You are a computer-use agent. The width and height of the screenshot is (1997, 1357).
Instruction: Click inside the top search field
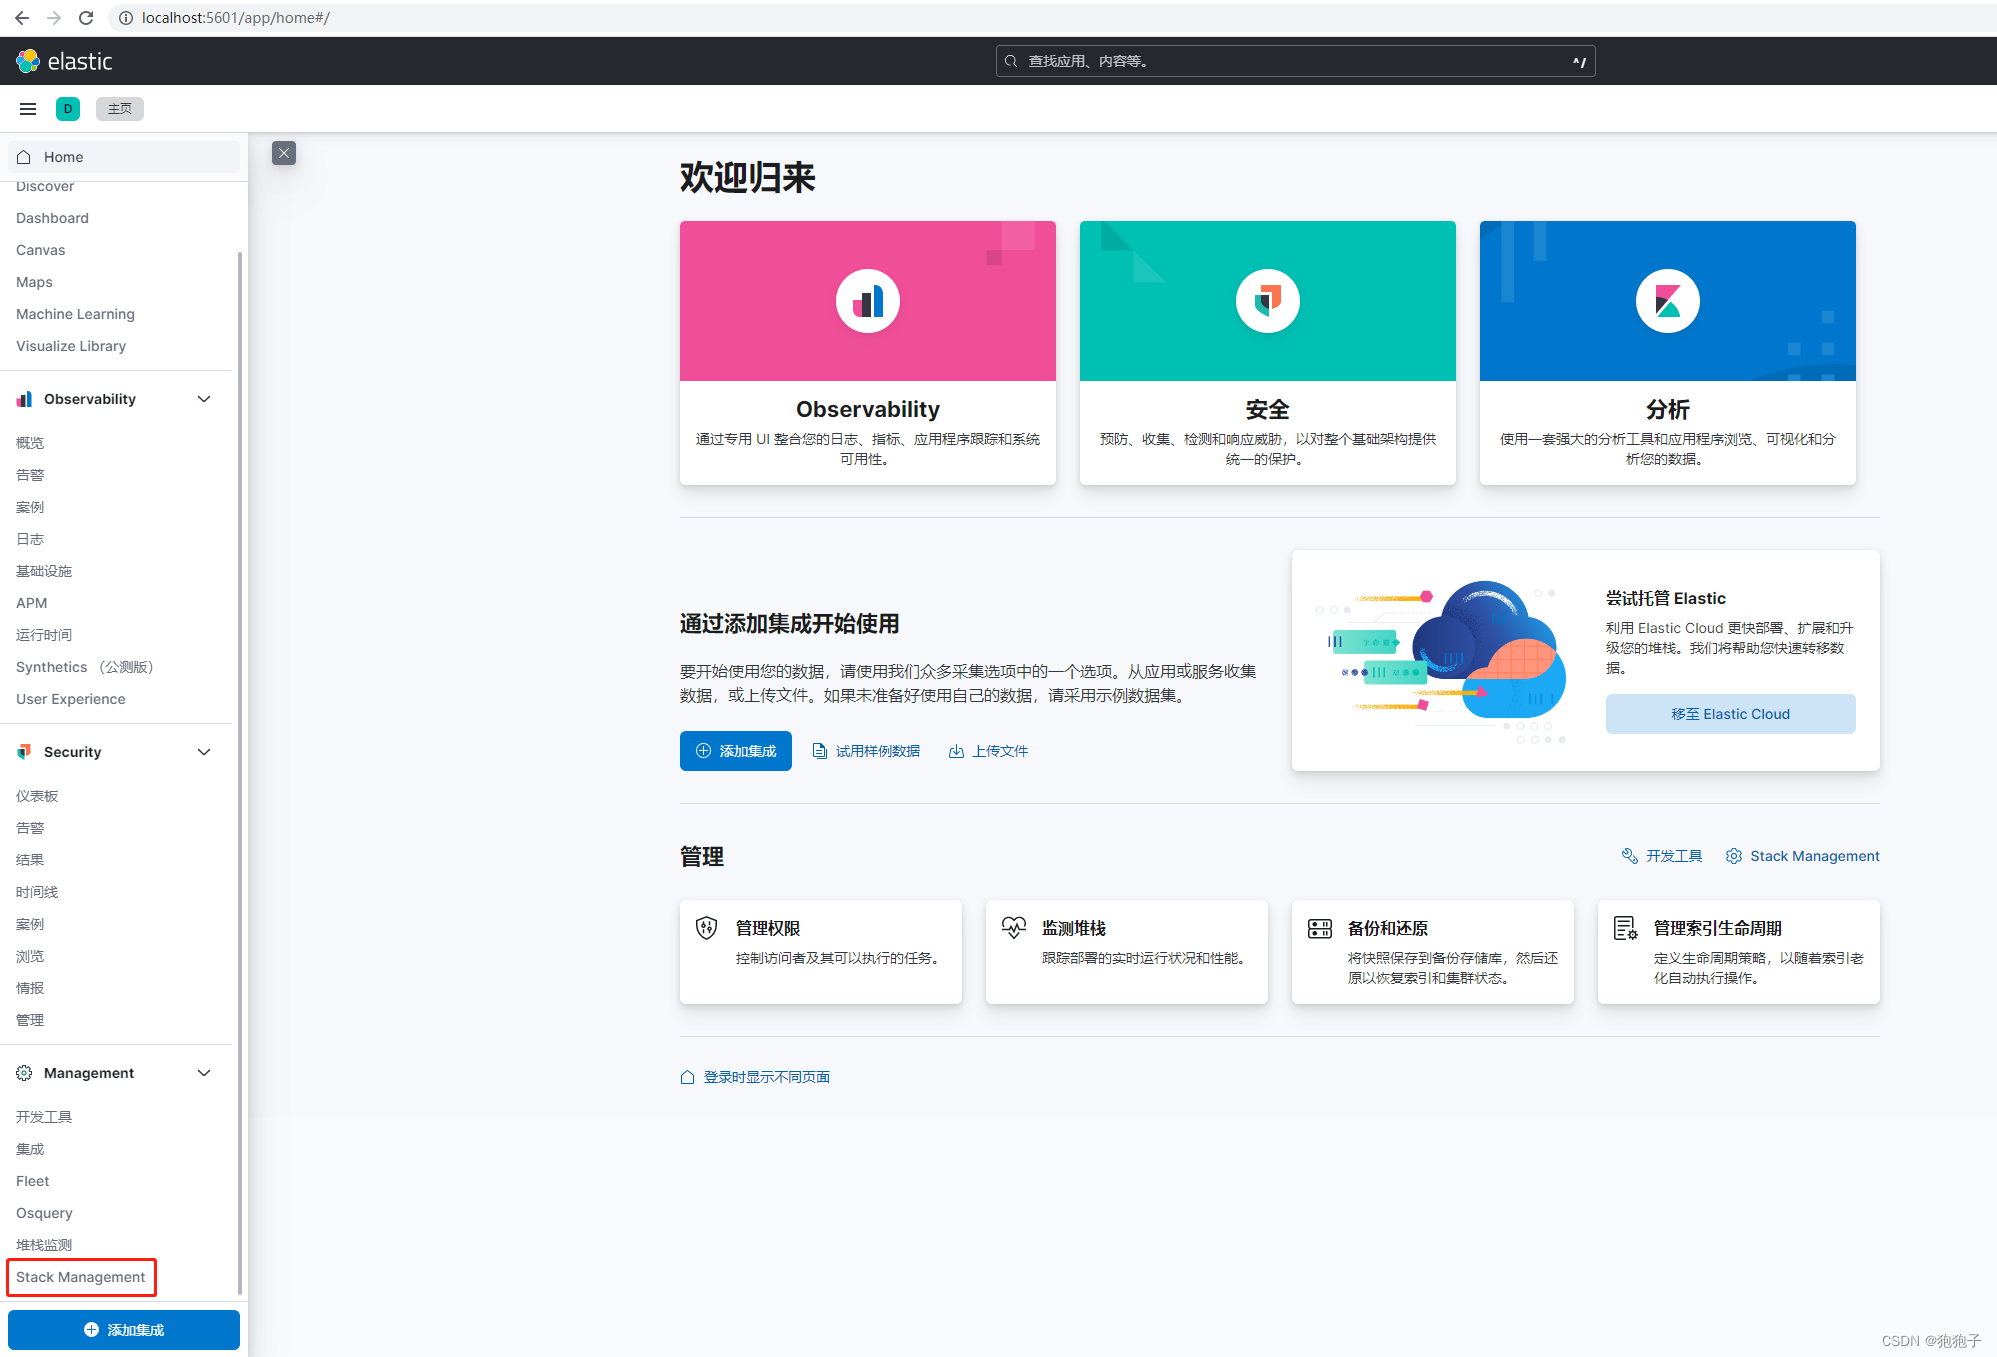(x=1290, y=60)
